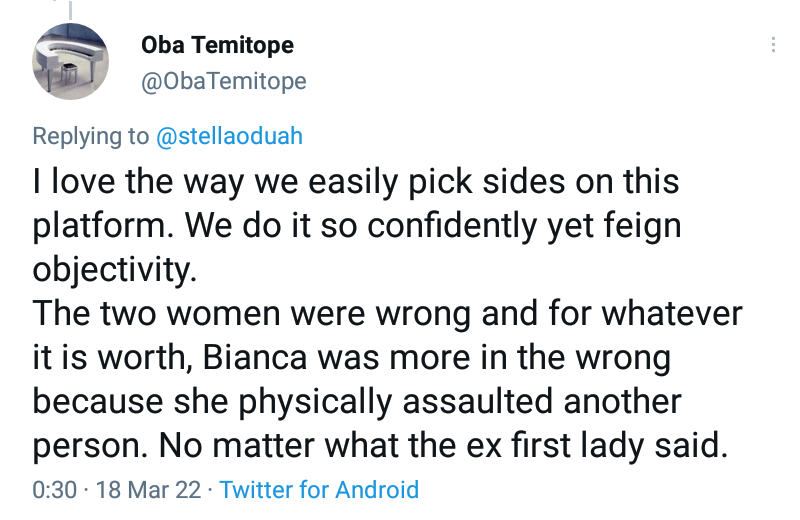Screen dimensions: 800x520
Task: Click the 18 Mar 22 date
Action: tap(147, 490)
